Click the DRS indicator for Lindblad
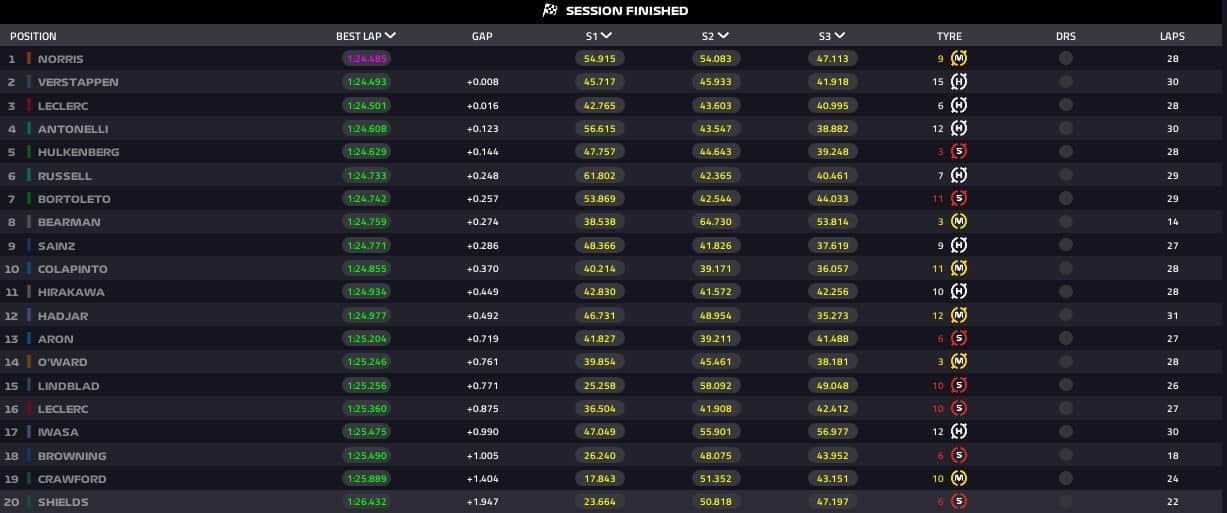This screenshot has height=513, width=1227. pos(1066,386)
